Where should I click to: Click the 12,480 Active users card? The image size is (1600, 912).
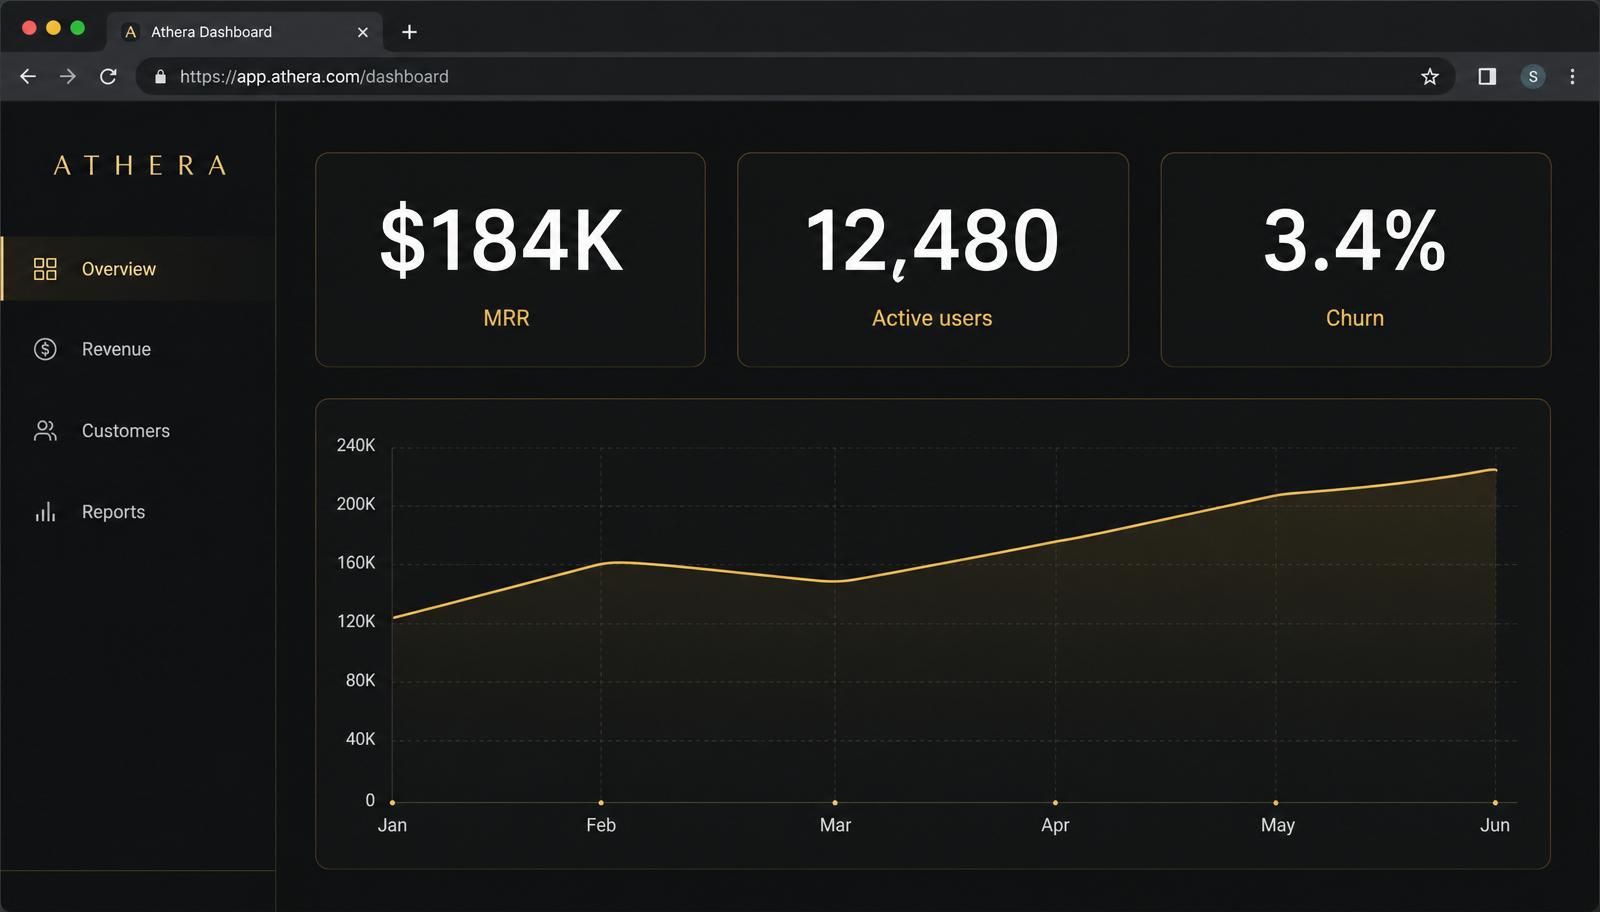[x=933, y=260]
